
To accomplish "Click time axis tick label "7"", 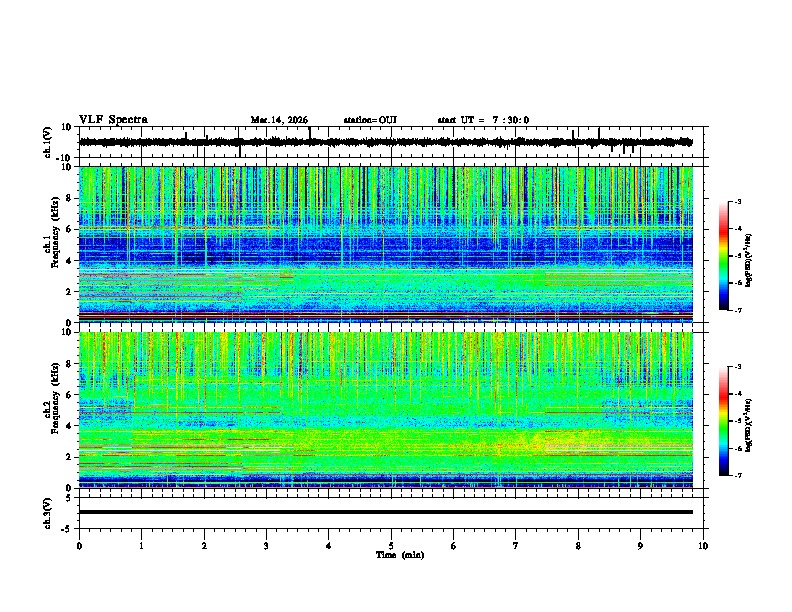I will pos(516,546).
